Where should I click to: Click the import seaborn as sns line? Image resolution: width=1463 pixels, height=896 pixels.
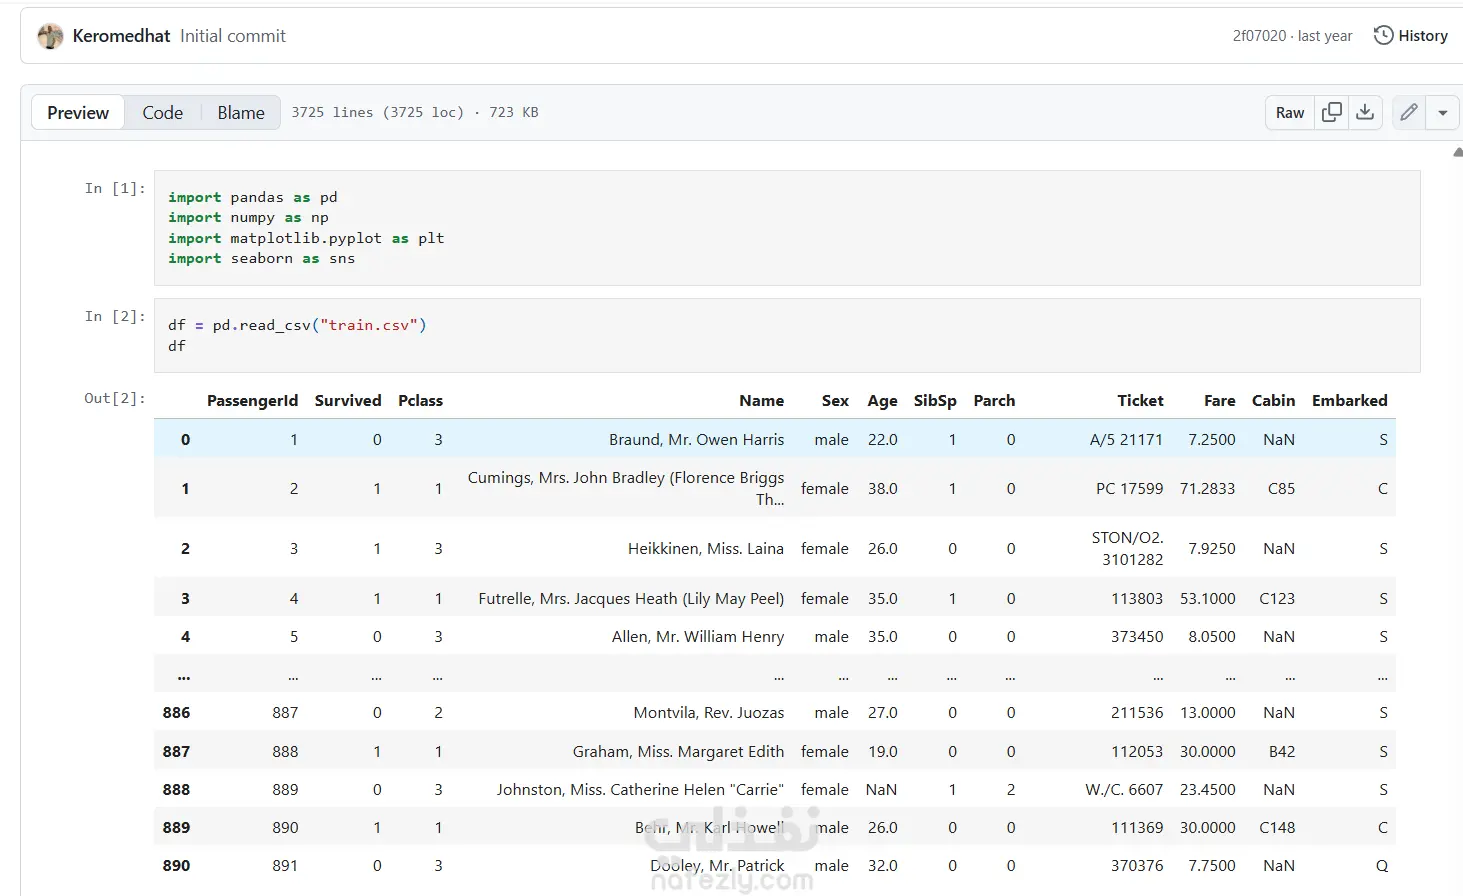(262, 258)
